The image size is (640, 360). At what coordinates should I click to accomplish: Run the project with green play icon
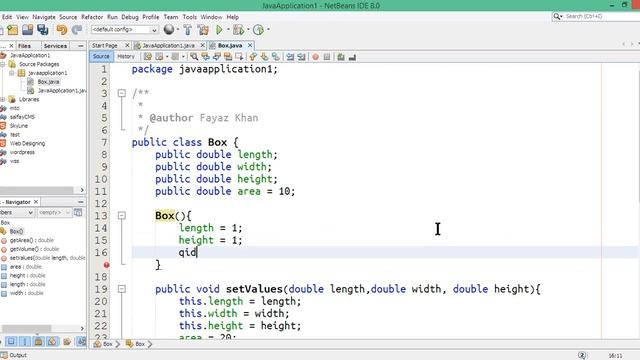click(219, 29)
